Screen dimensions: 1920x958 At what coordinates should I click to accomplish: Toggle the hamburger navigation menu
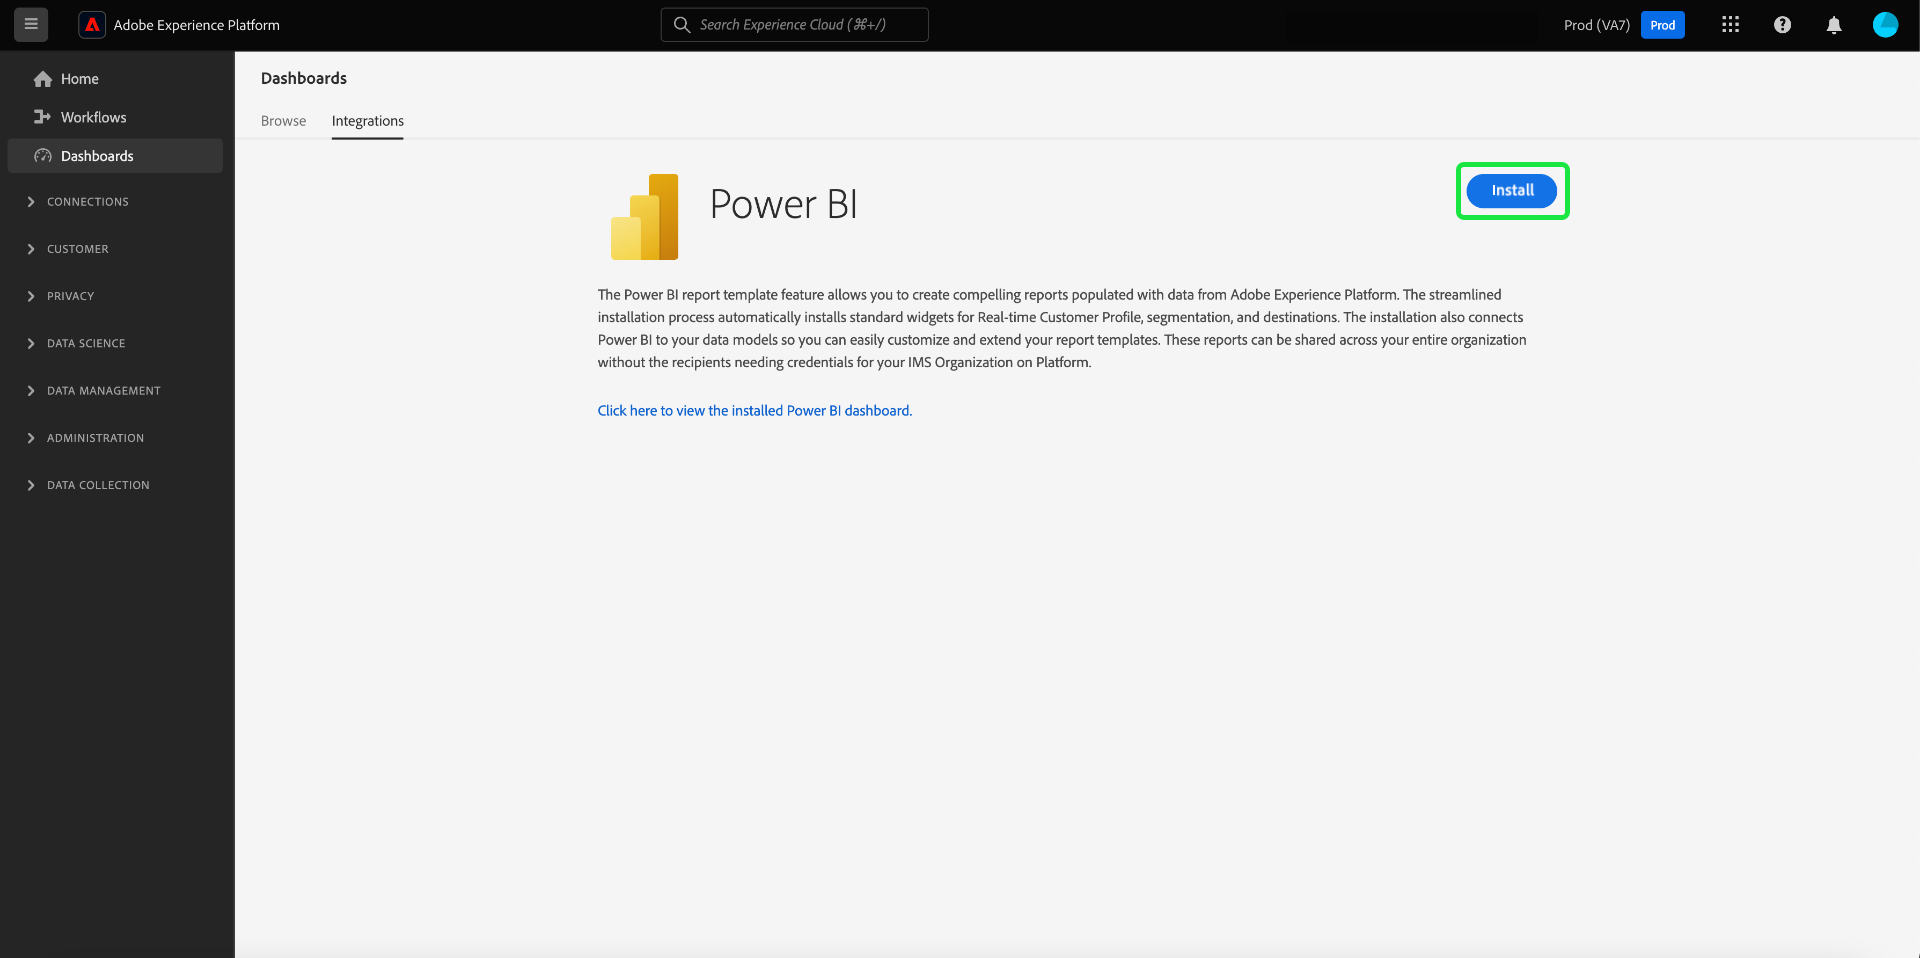tap(31, 25)
